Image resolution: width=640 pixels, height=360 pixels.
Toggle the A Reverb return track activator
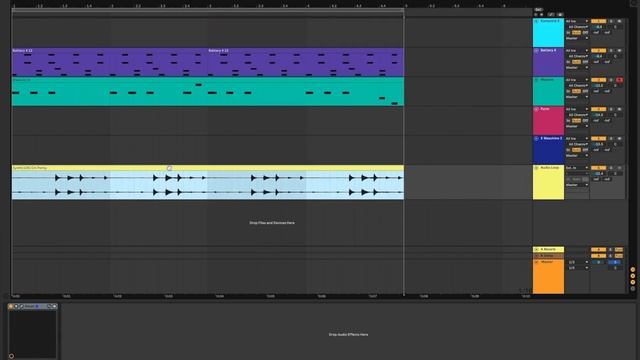point(598,249)
